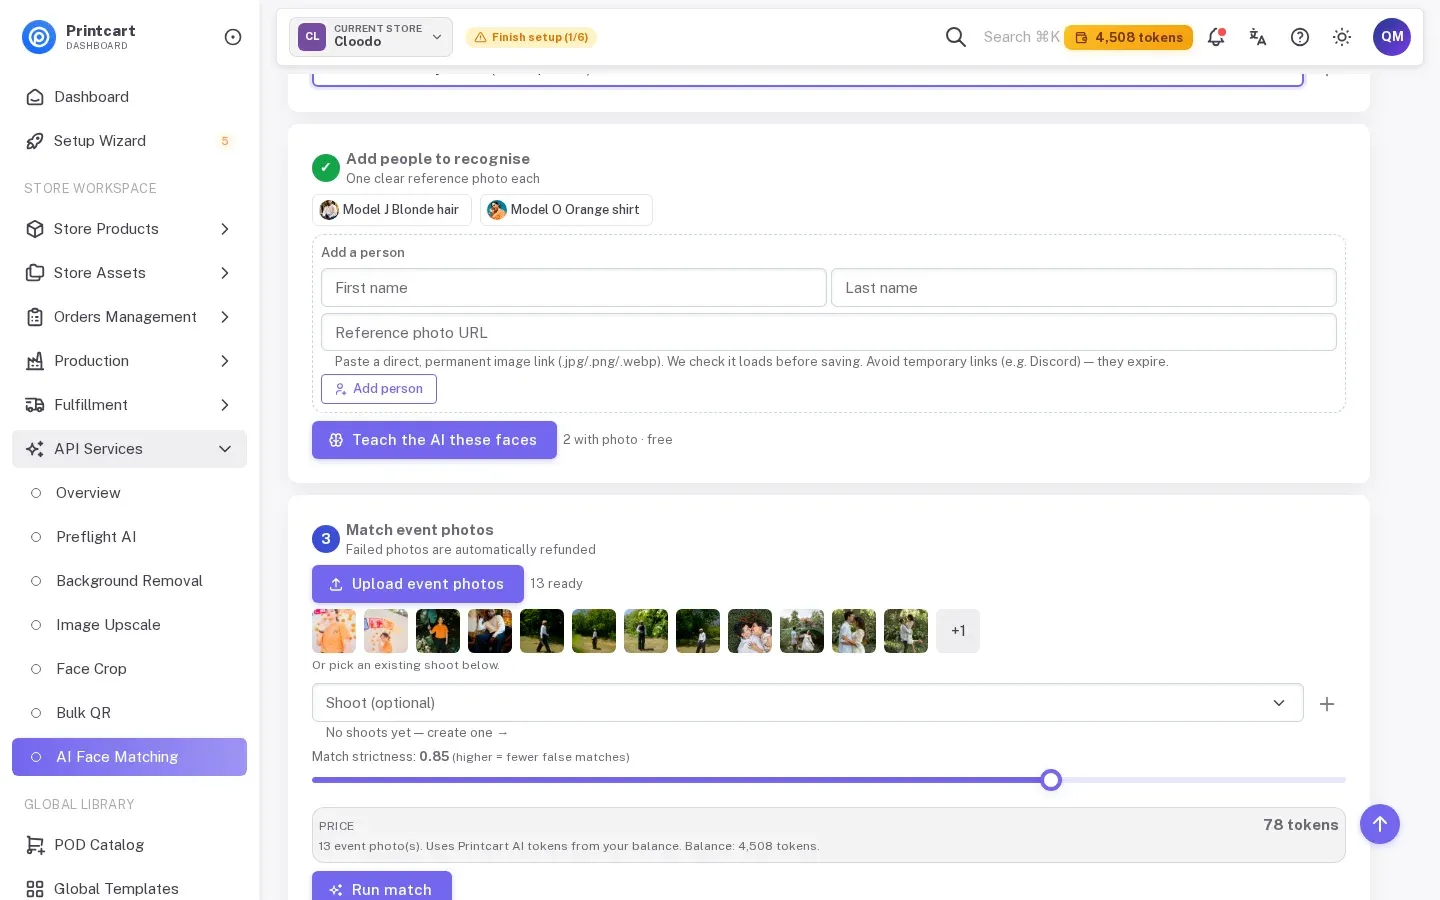The image size is (1440, 900).
Task: Focus the Reference photo URL field
Action: (x=829, y=332)
